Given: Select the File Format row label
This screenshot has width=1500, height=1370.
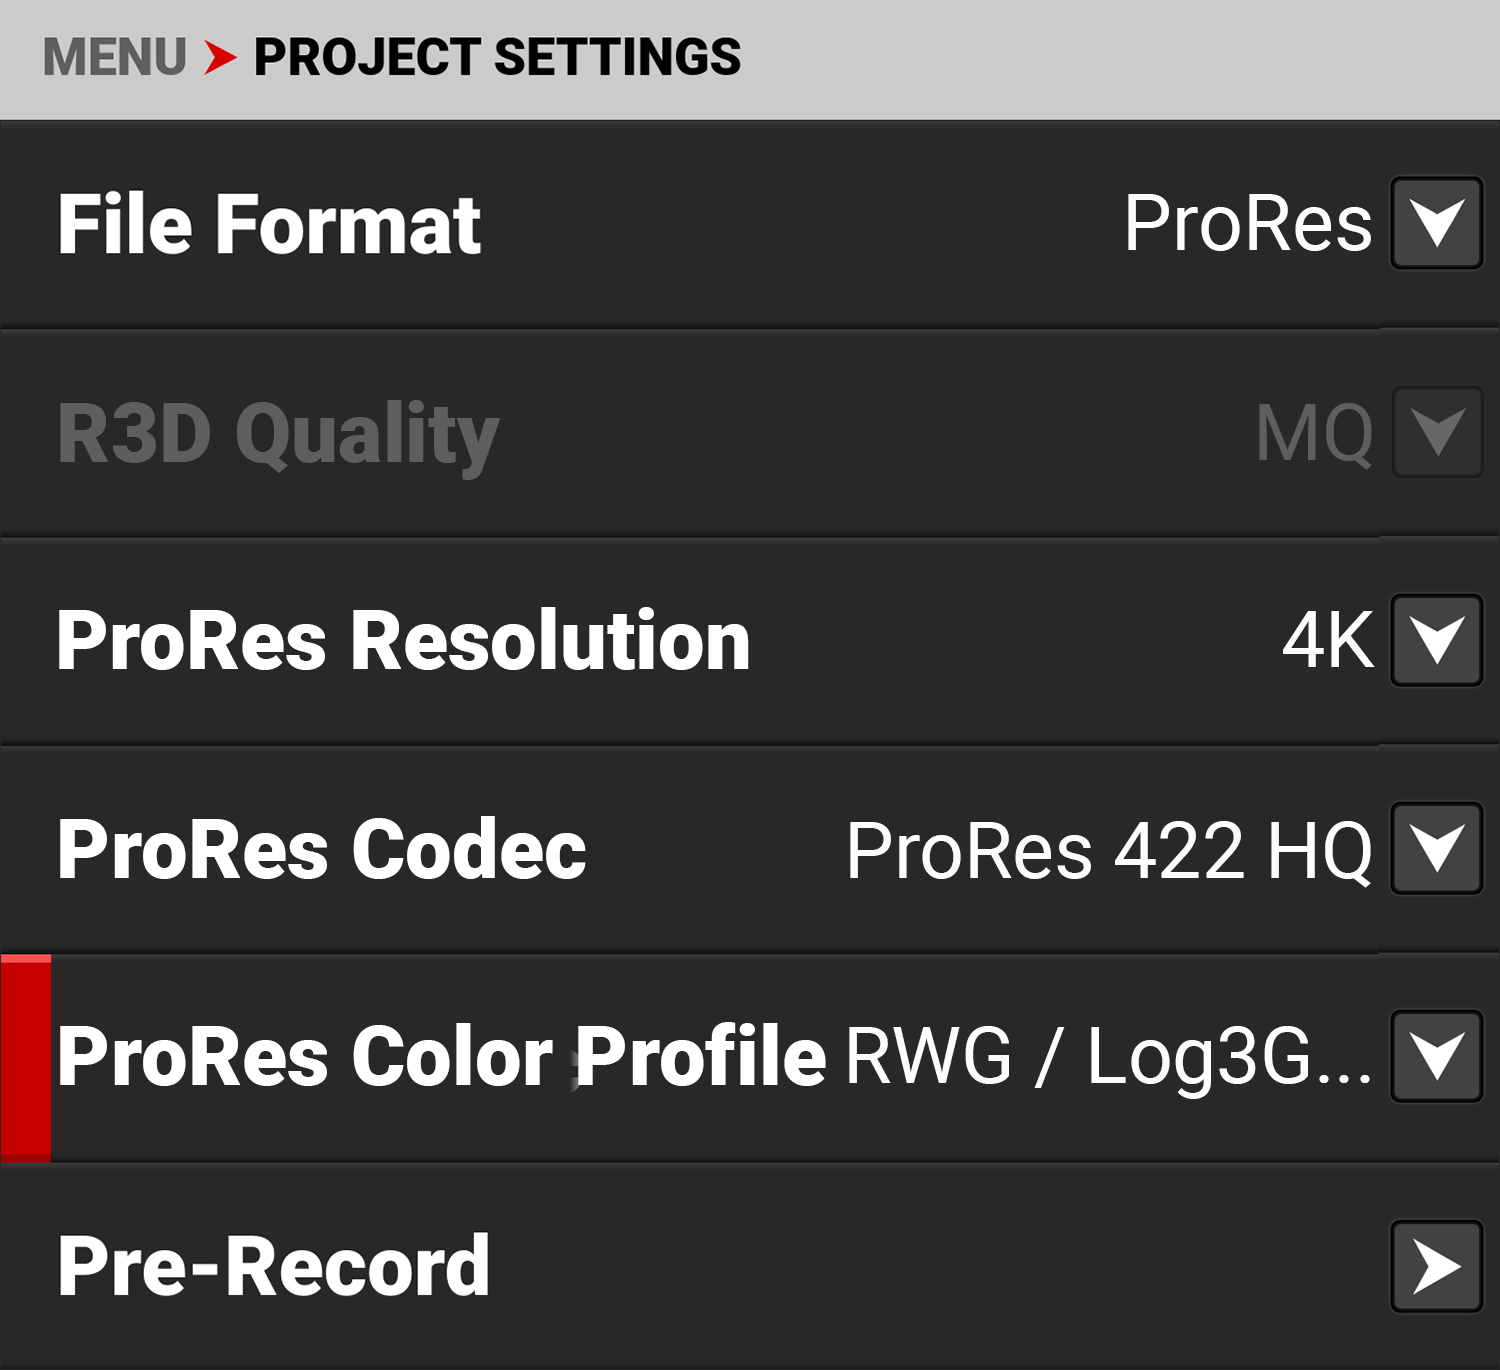Looking at the screenshot, I should point(269,225).
